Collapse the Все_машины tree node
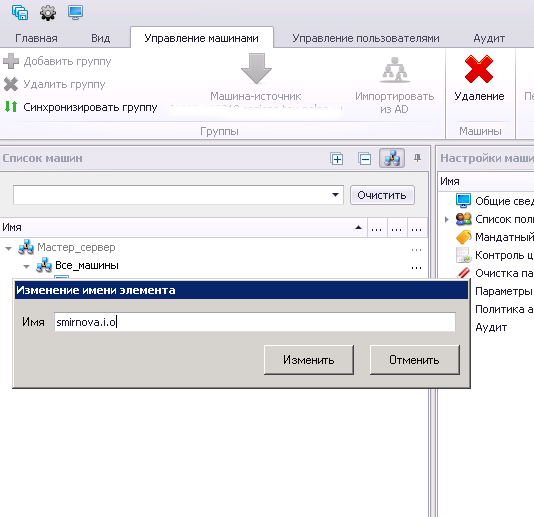Viewport: 534px width, 517px height. (27, 266)
